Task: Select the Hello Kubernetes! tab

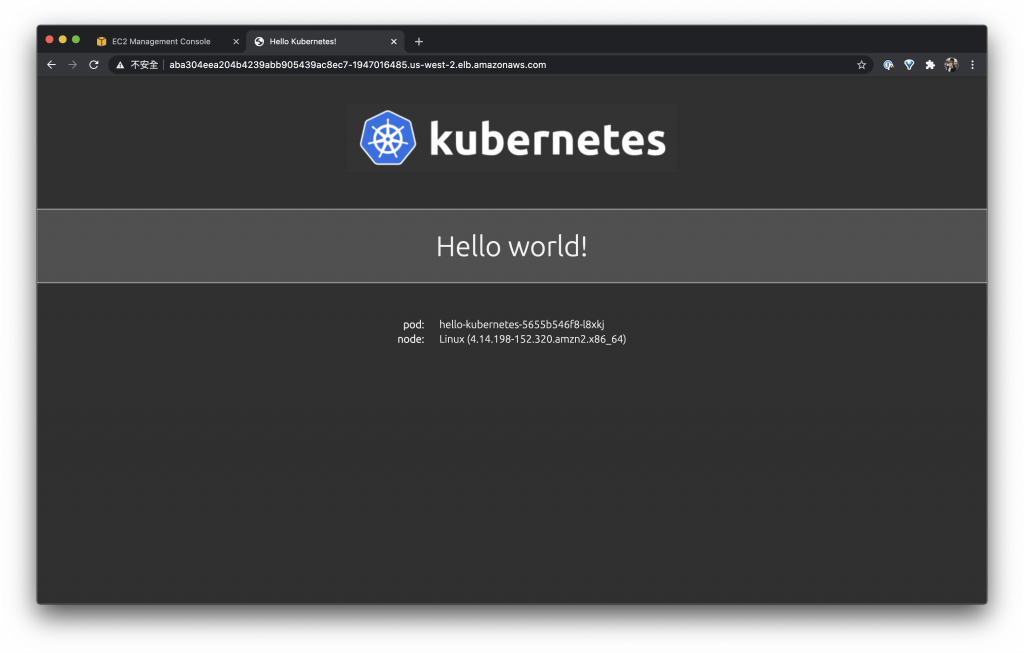Action: click(x=325, y=41)
